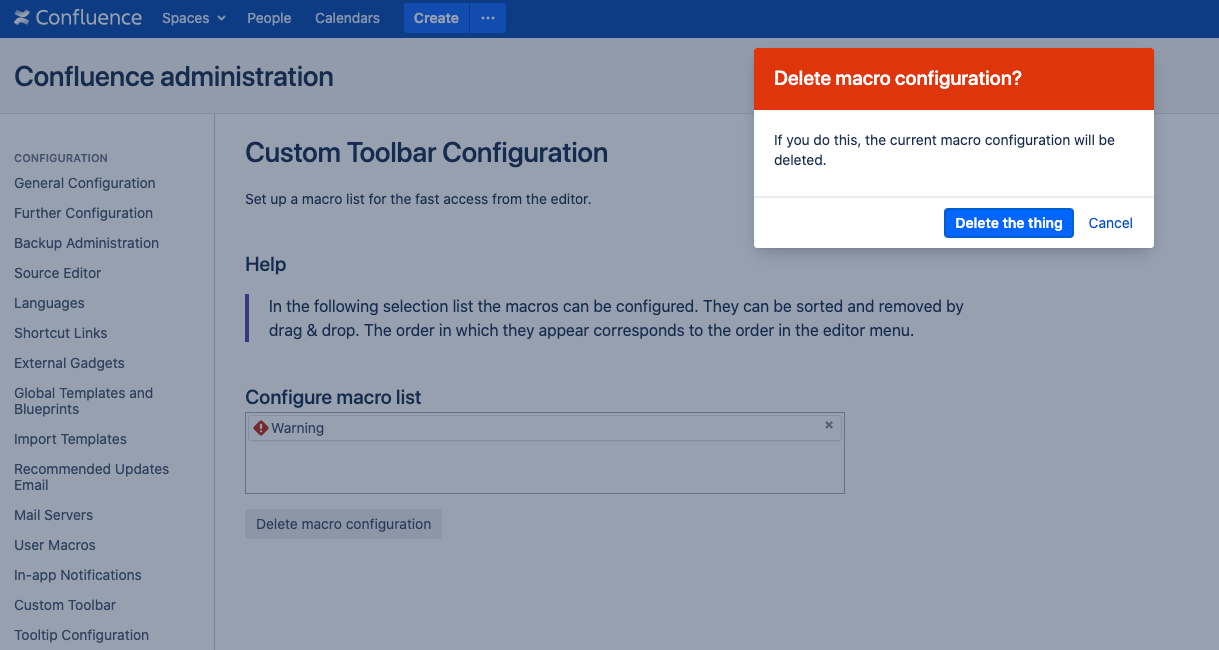This screenshot has height=650, width=1219.
Task: Click the Confluence logo icon
Action: (22, 18)
